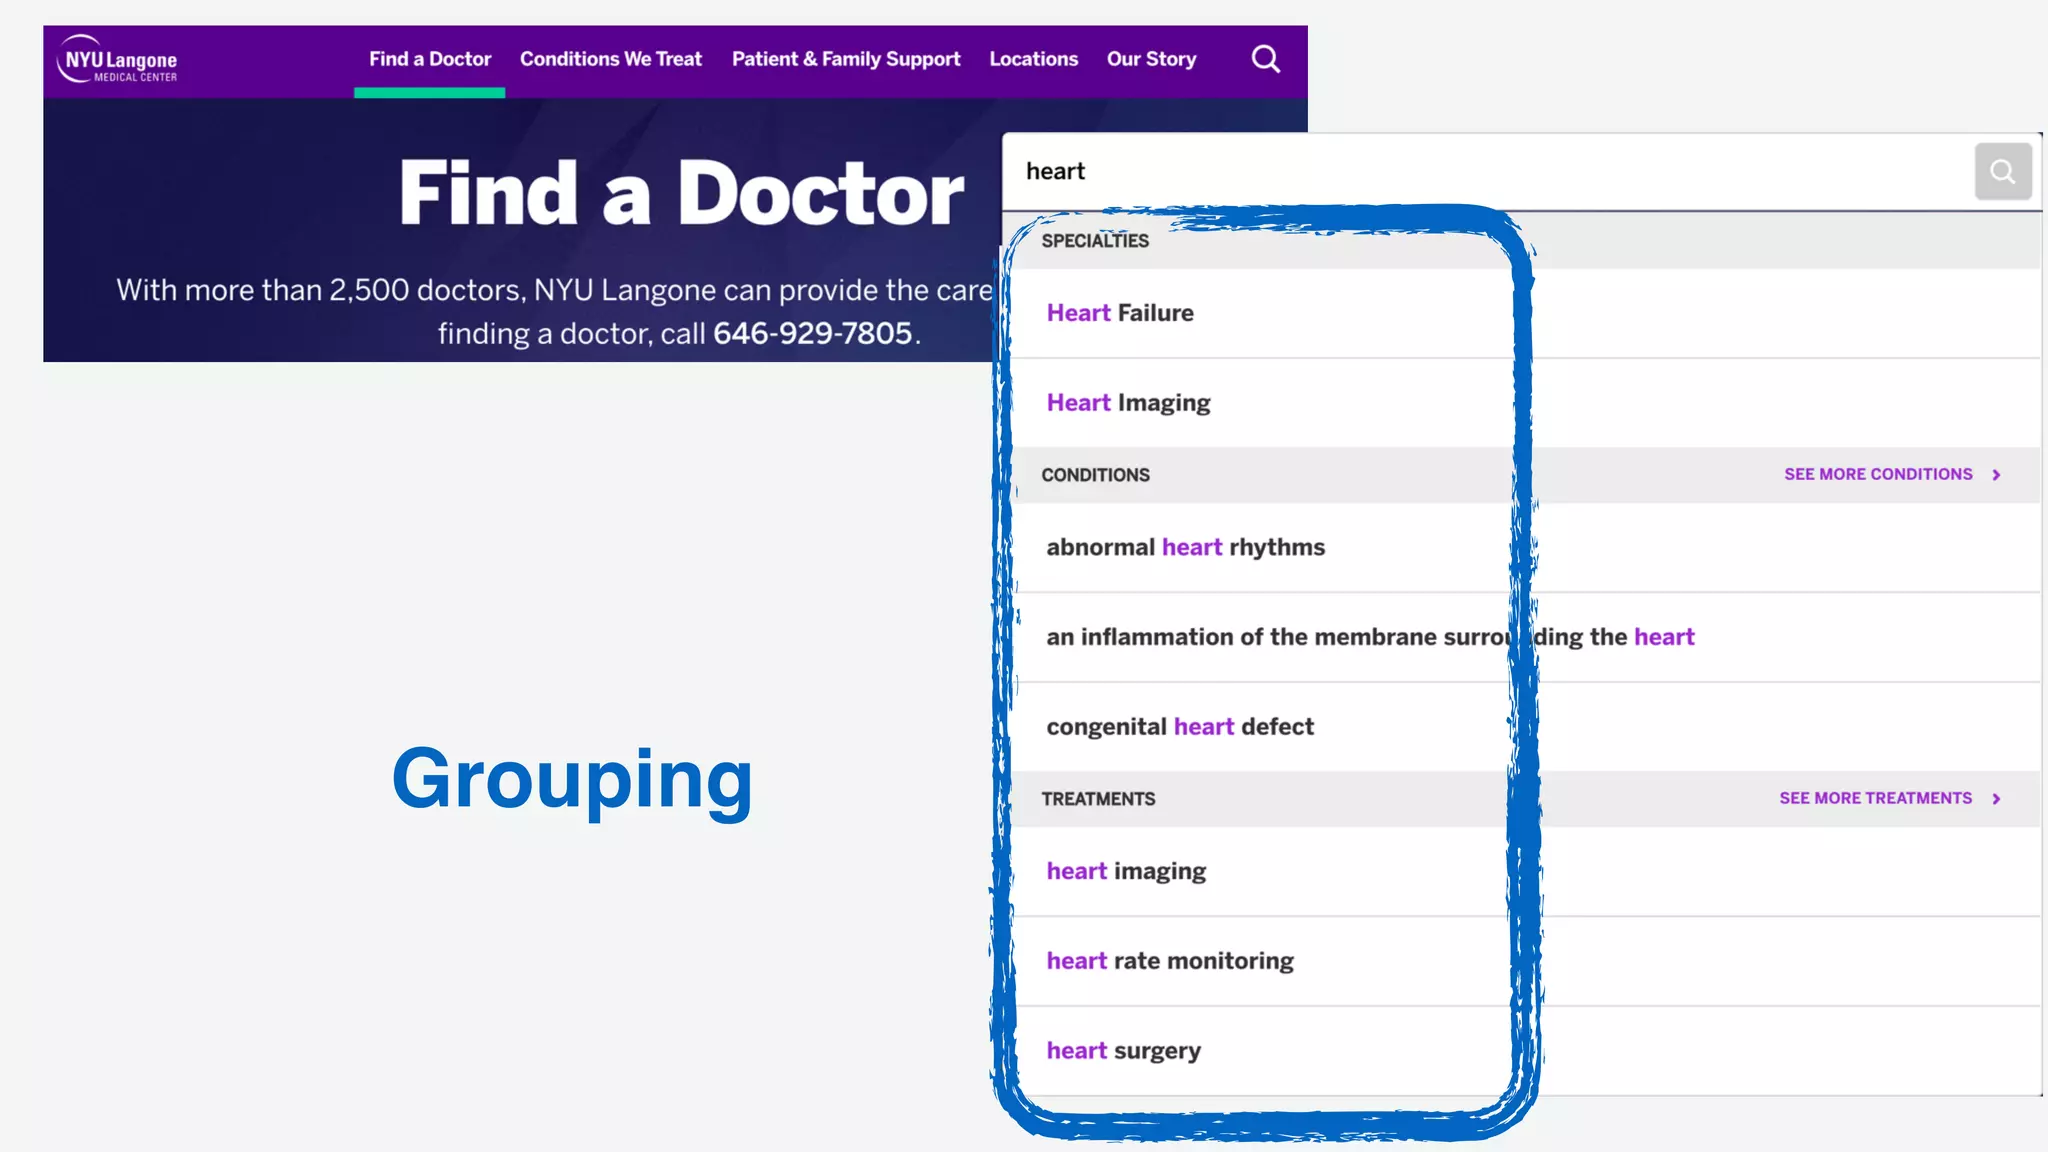Choose inflammation of membrane surrounding heart
Viewport: 2048px width, 1152px height.
tap(1369, 638)
